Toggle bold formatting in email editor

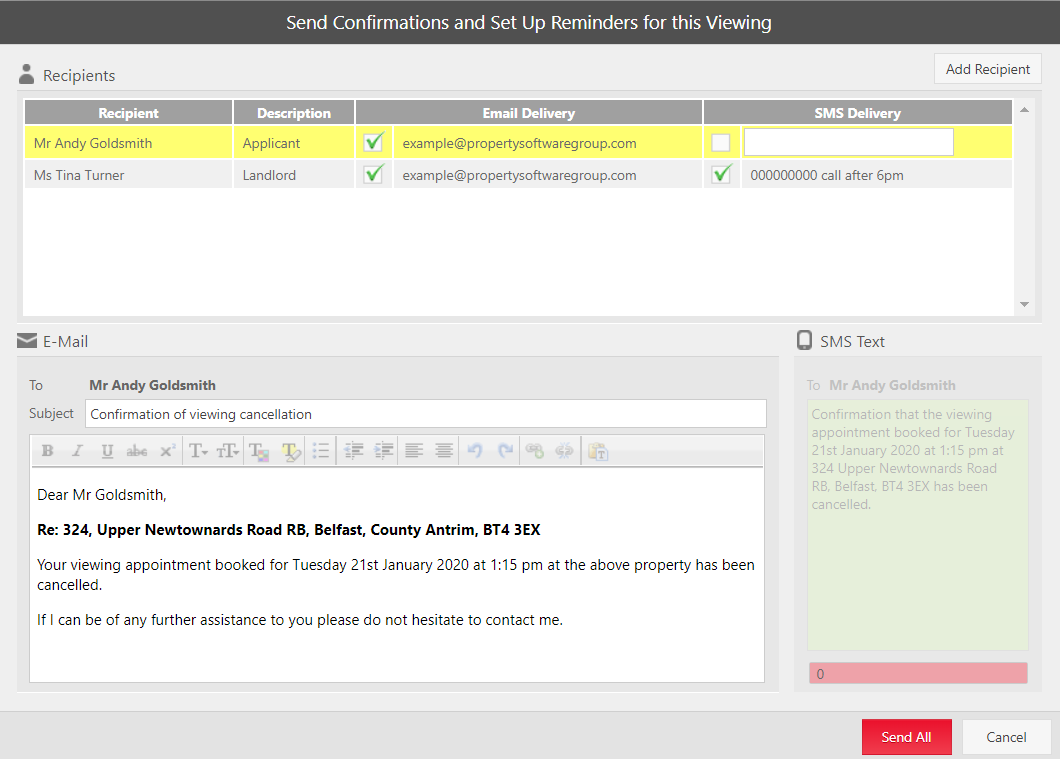[x=47, y=451]
